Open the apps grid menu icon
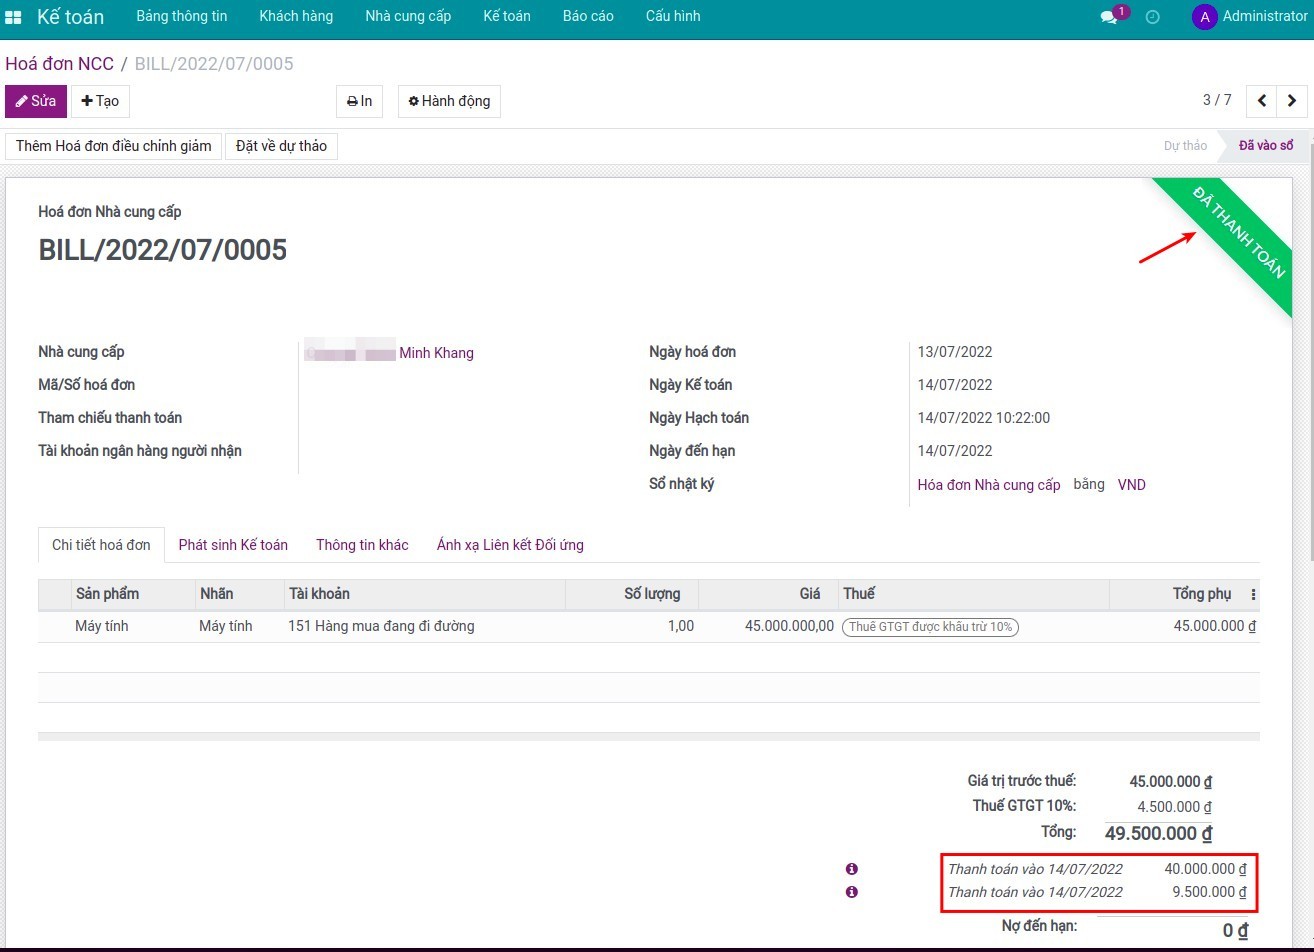 click(13, 17)
